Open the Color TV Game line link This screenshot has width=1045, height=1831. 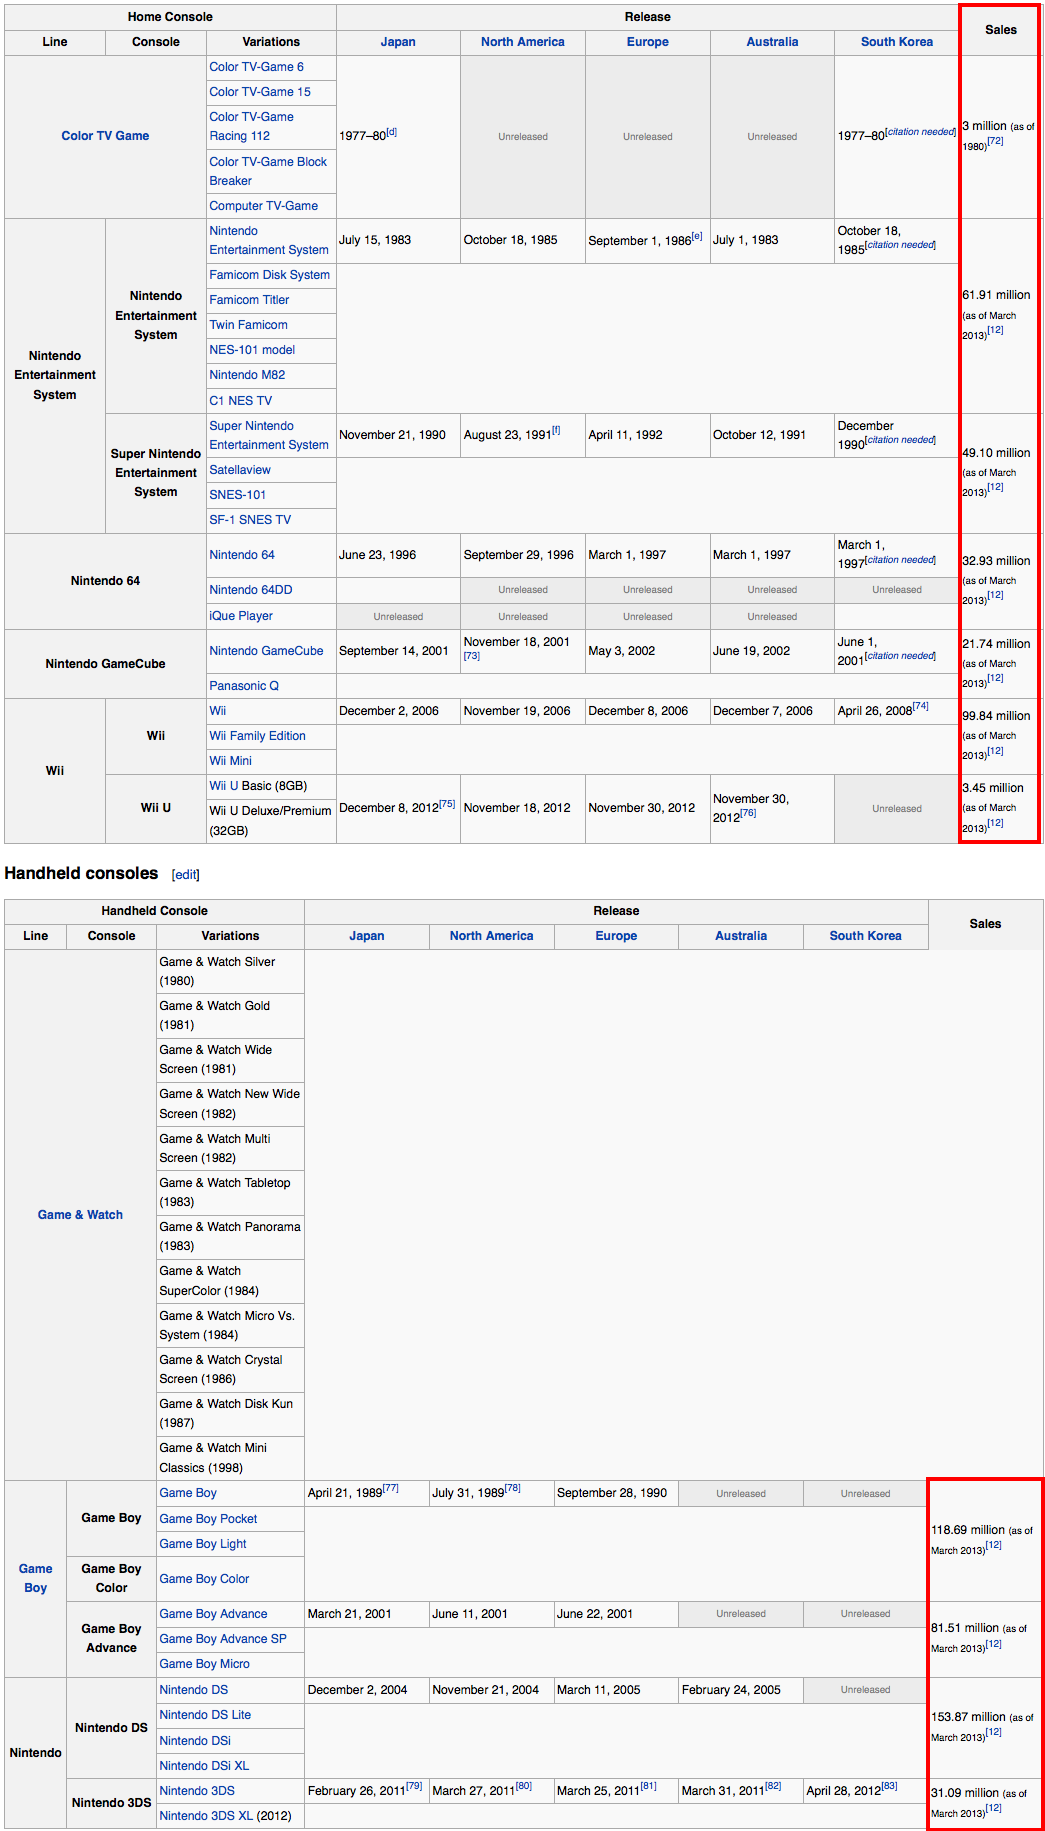pyautogui.click(x=105, y=136)
